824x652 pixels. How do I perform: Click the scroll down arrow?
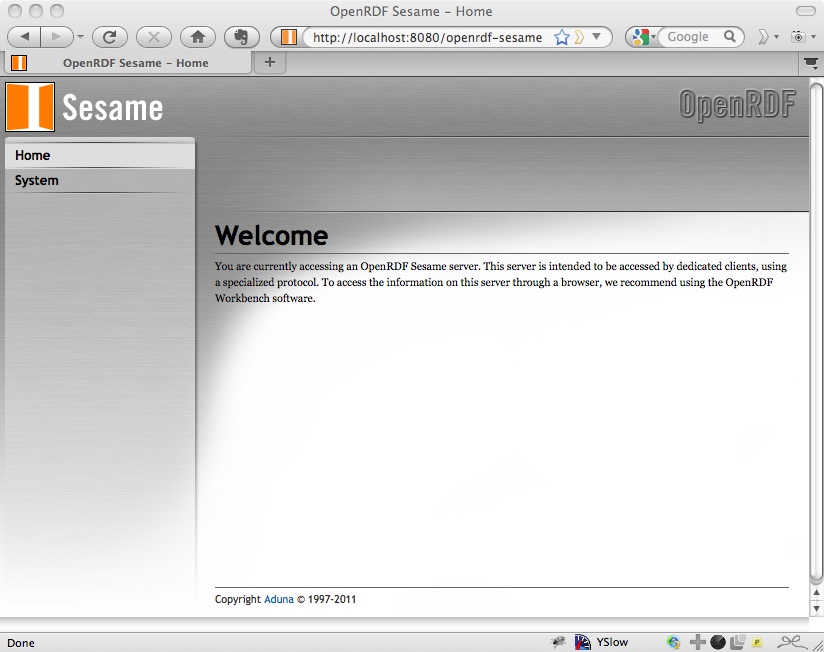[x=816, y=609]
